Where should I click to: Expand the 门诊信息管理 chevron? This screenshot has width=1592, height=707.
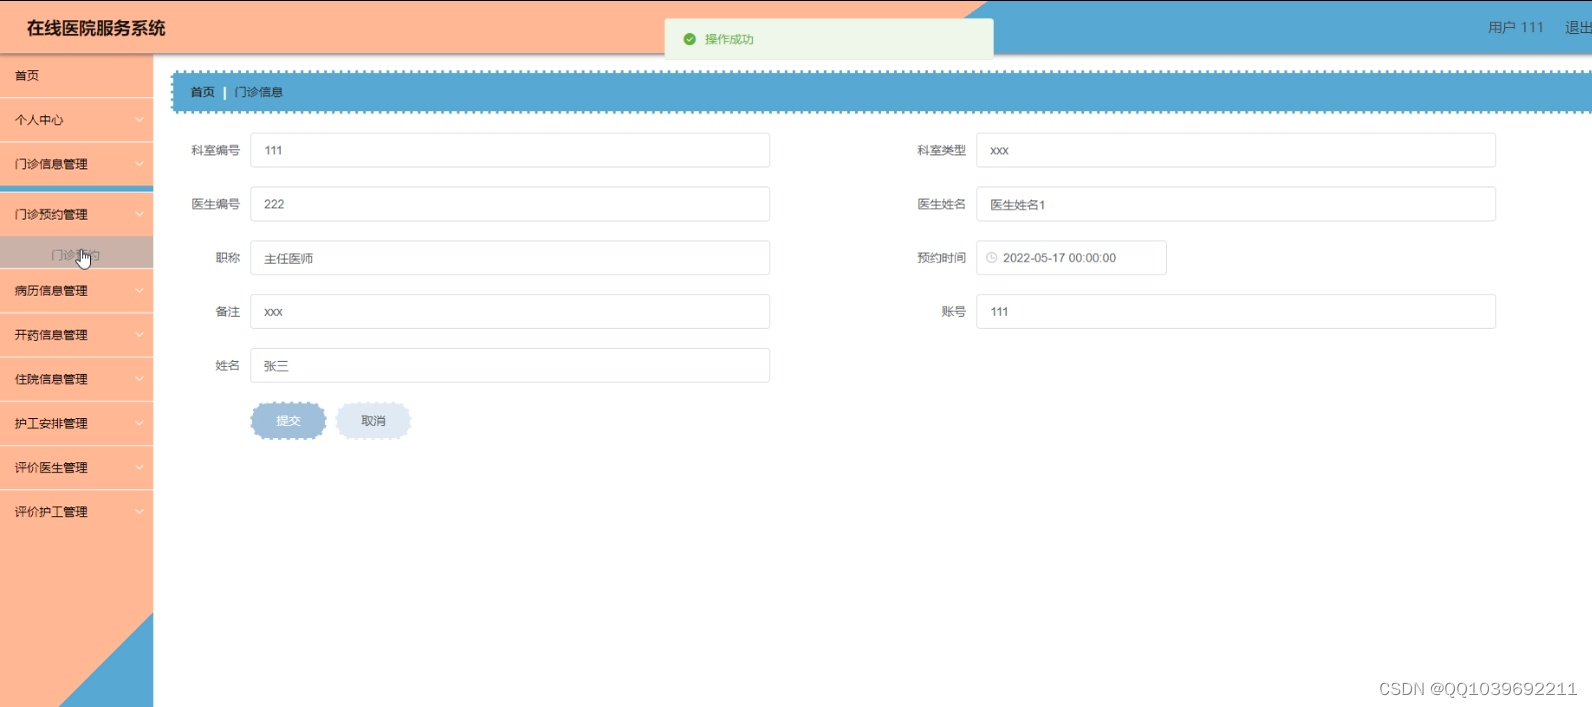coord(139,164)
